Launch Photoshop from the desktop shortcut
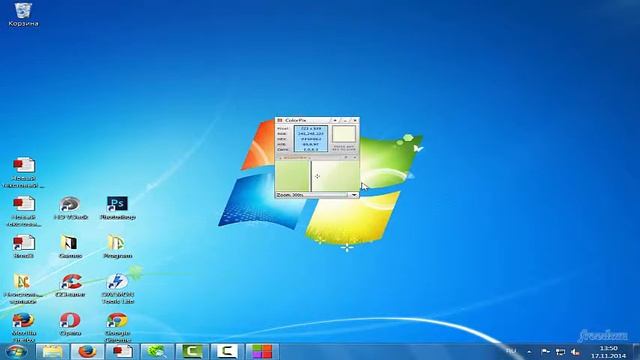The image size is (640, 360). [118, 208]
